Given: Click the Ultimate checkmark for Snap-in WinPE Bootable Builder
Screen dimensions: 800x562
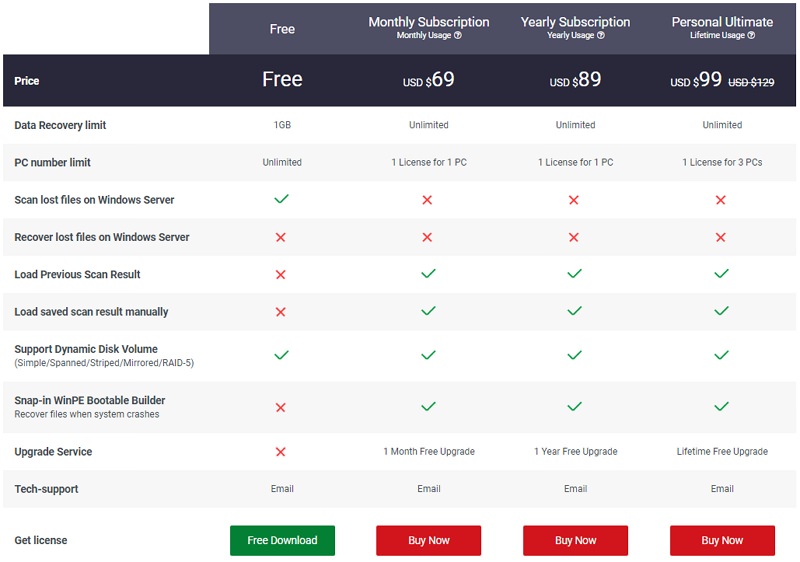Looking at the screenshot, I should tap(721, 406).
